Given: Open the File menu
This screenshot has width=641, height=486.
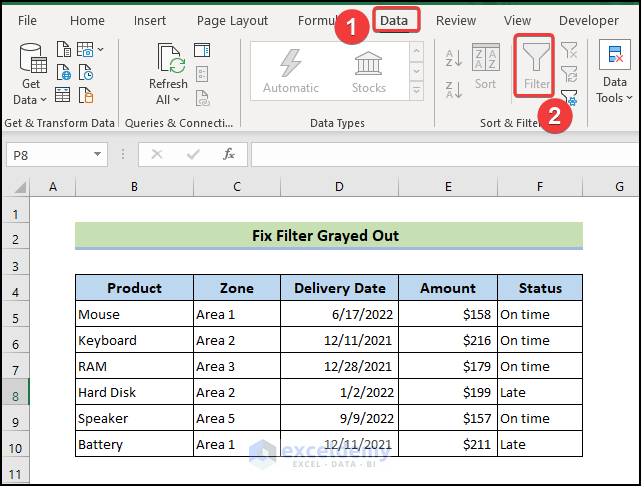Looking at the screenshot, I should (x=28, y=20).
